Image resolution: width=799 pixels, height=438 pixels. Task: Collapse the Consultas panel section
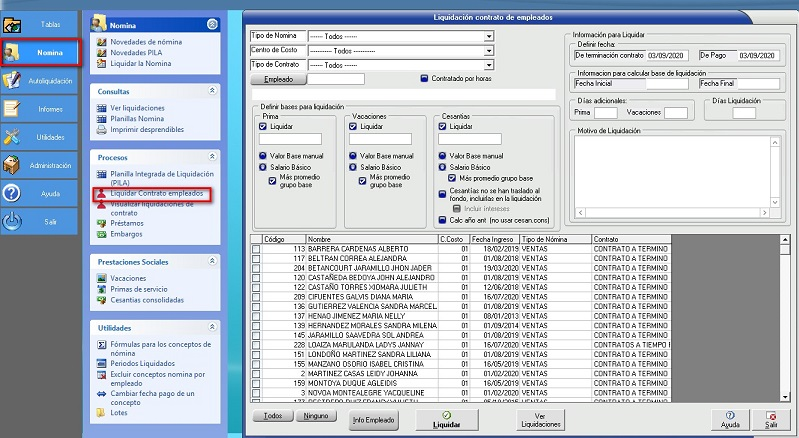click(212, 90)
